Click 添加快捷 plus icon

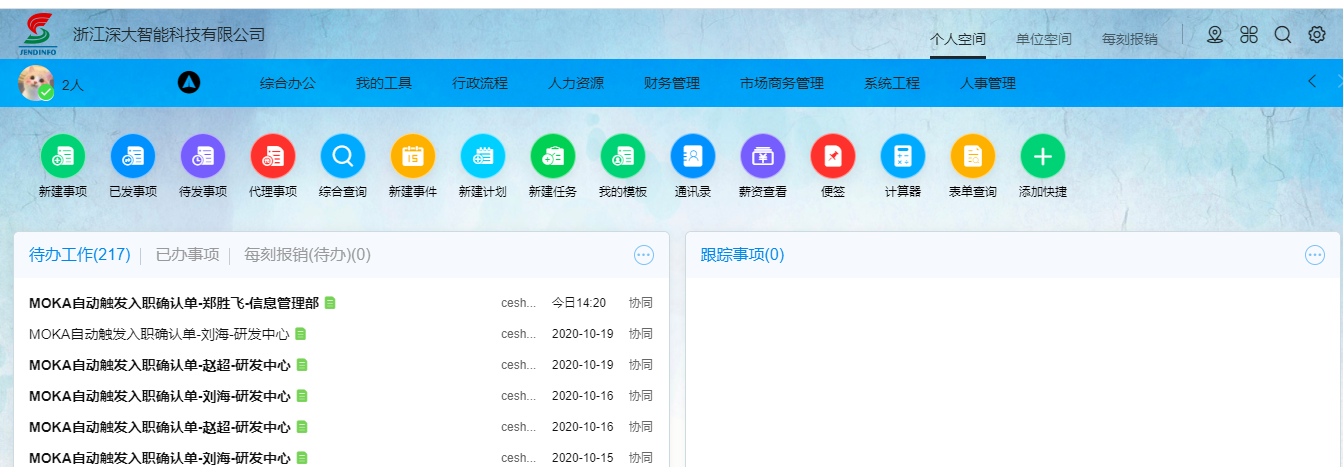(x=1042, y=156)
